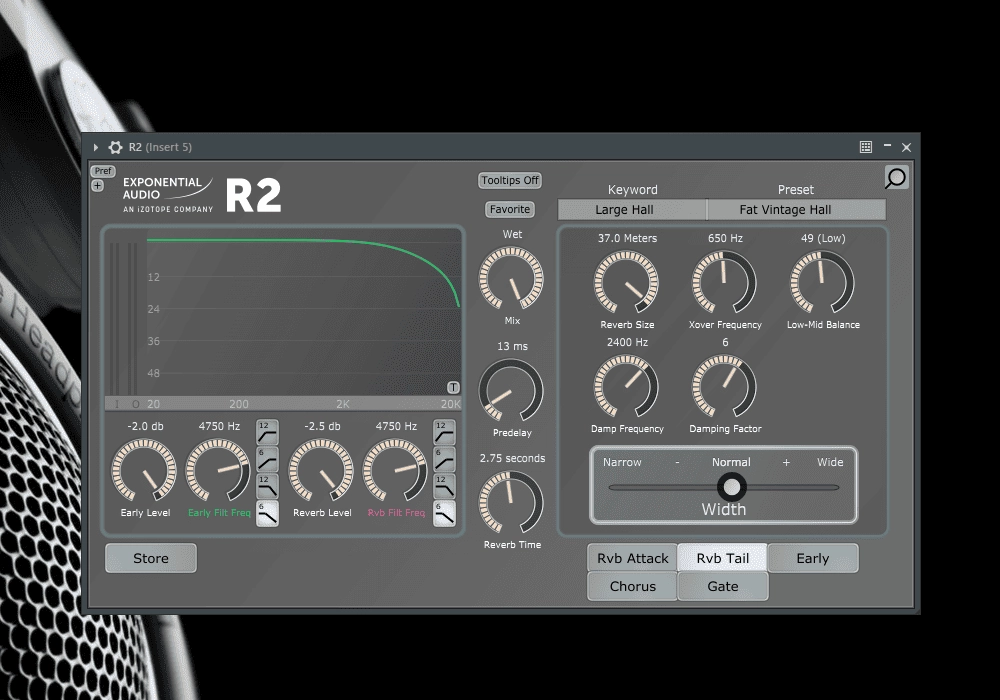The image size is (1000, 700).
Task: Switch to the Rvb Attack tab
Action: coord(633,558)
